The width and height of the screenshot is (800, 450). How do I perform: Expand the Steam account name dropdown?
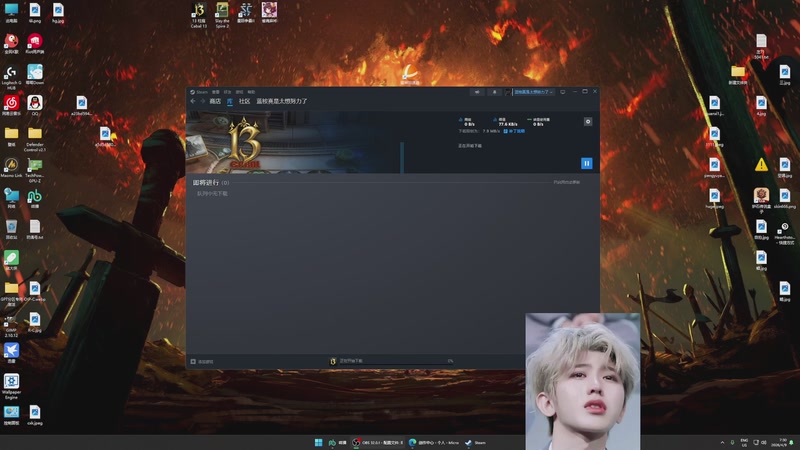(x=533, y=92)
